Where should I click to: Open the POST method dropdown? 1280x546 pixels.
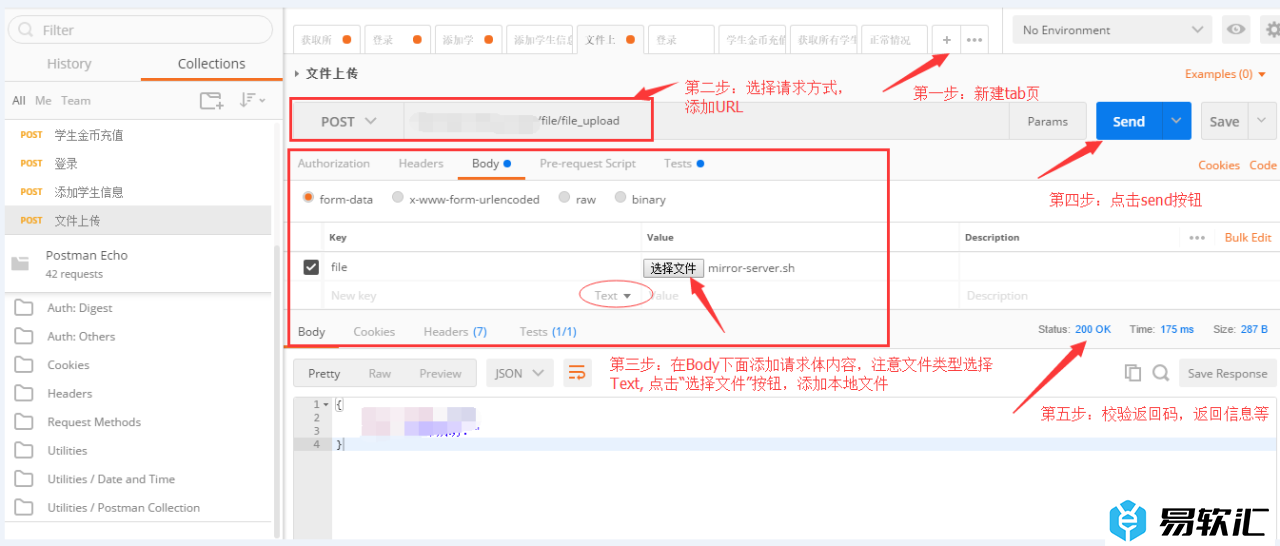(348, 121)
